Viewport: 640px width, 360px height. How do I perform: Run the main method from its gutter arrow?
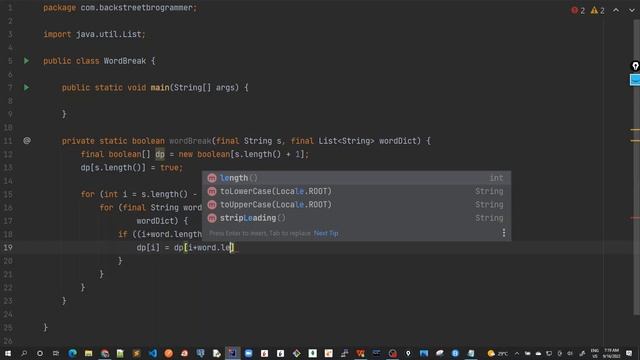pyautogui.click(x=27, y=87)
